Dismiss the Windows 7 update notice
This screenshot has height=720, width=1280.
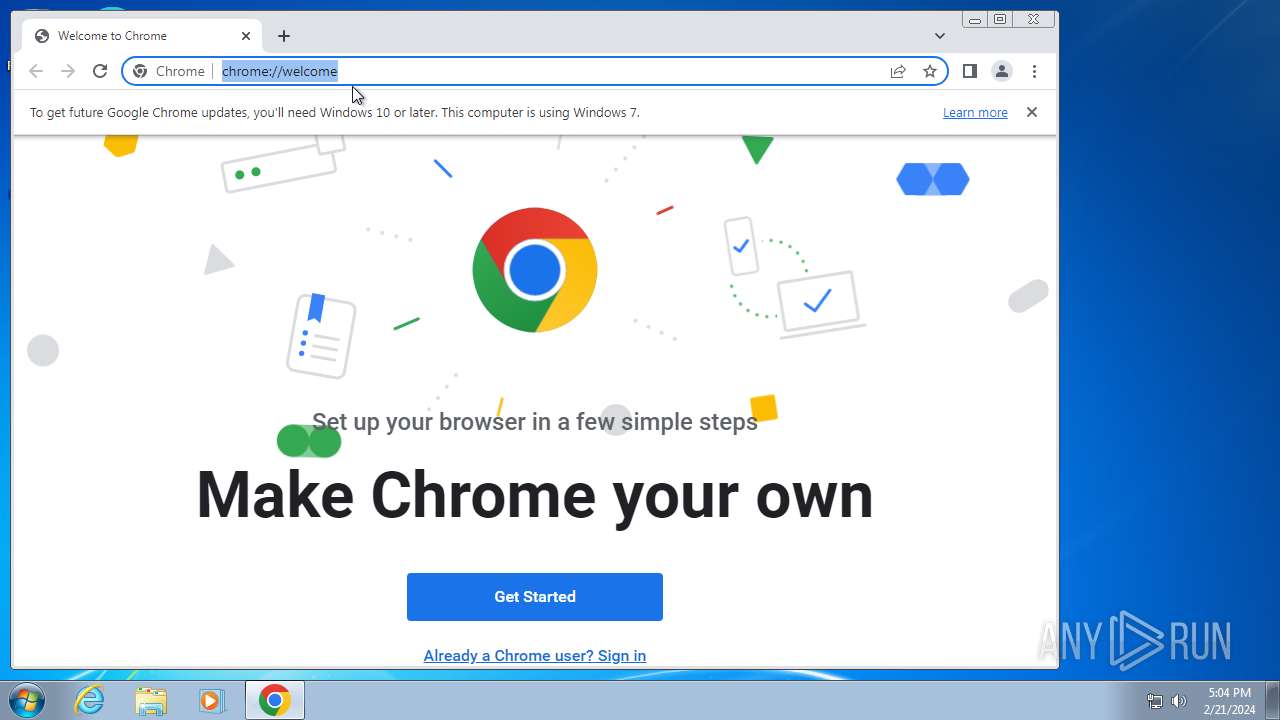pos(1032,112)
